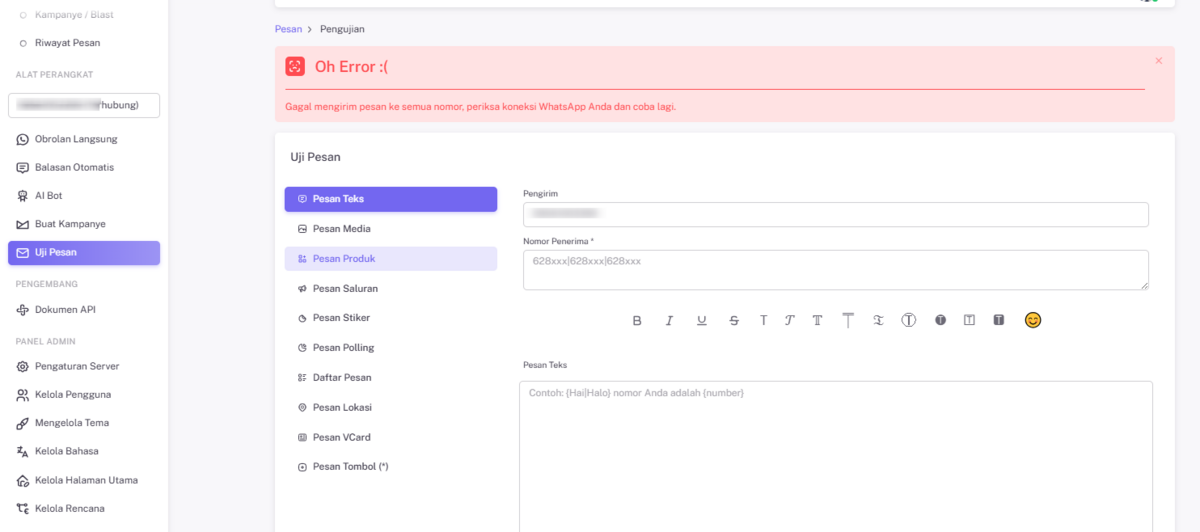Select Pesan Stiker message type
The width and height of the screenshot is (1200, 532).
coord(341,318)
